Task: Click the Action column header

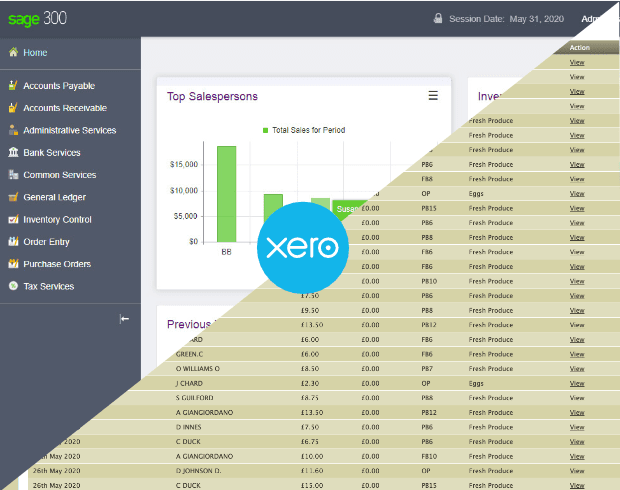Action: 579,47
